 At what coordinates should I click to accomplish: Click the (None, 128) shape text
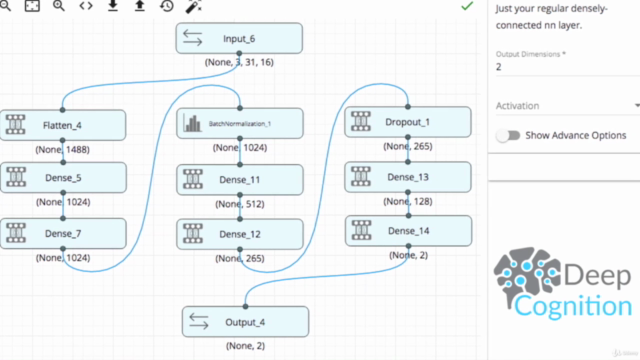click(408, 202)
